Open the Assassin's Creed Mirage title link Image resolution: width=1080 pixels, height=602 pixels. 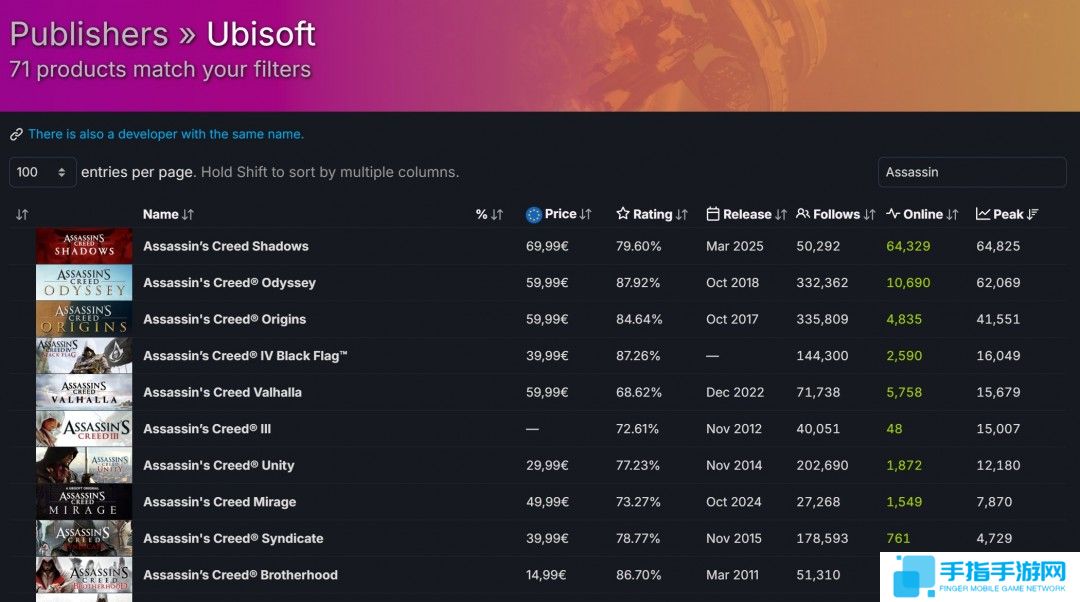point(220,501)
